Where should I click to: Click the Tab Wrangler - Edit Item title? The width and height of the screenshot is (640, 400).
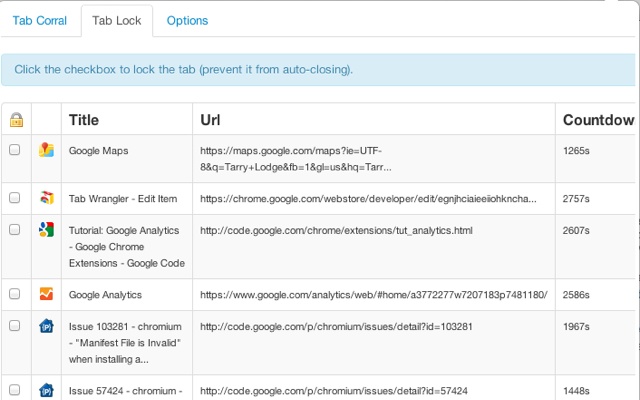pos(123,199)
